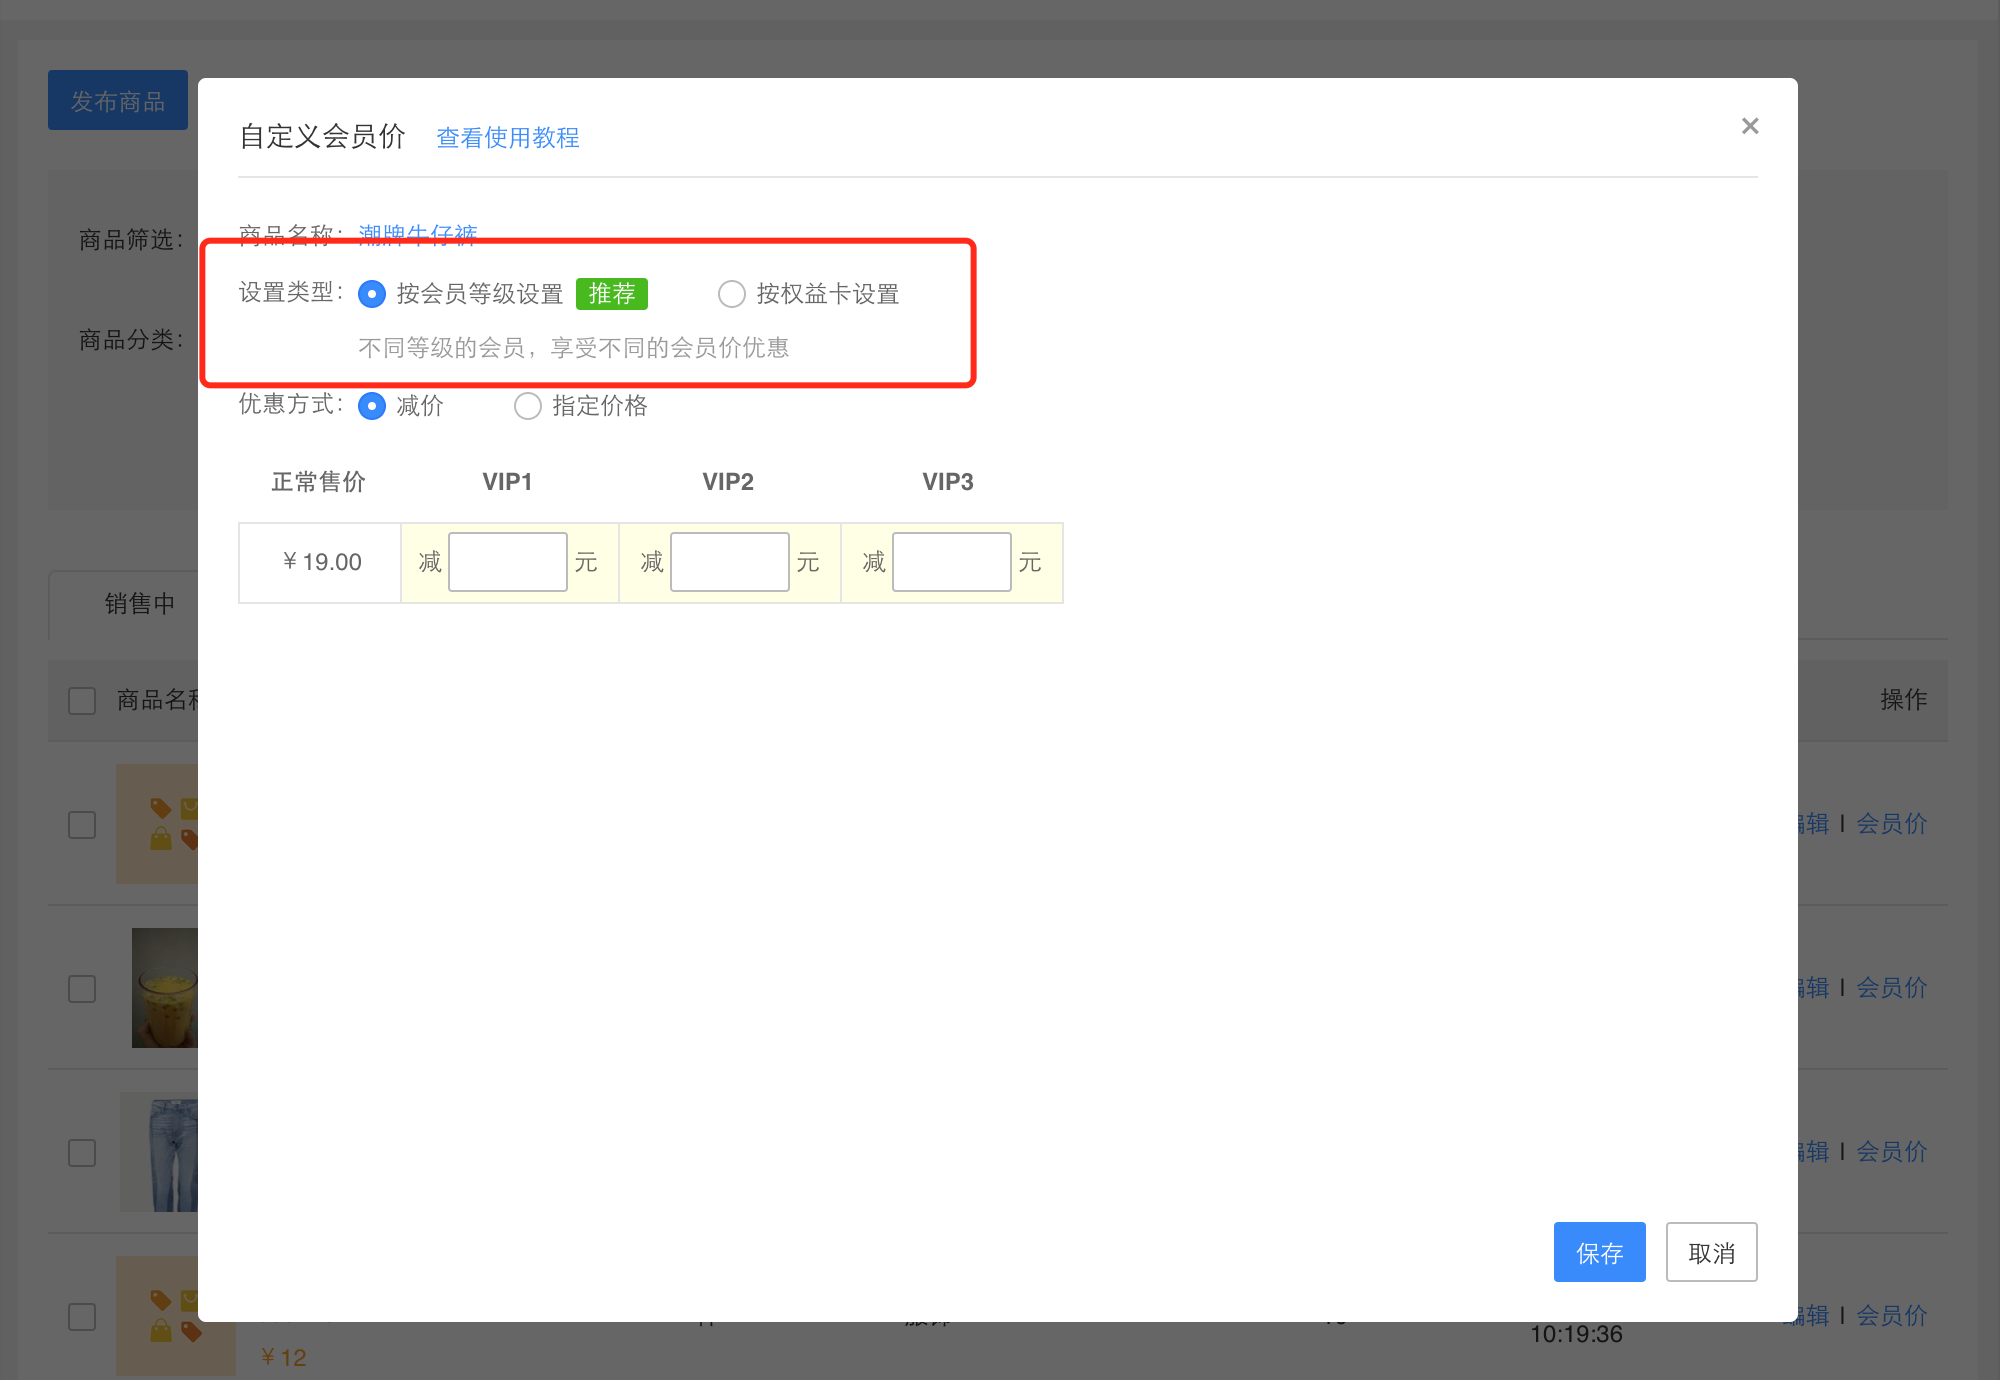Click the ¥19.00 normal price cell

click(x=320, y=562)
